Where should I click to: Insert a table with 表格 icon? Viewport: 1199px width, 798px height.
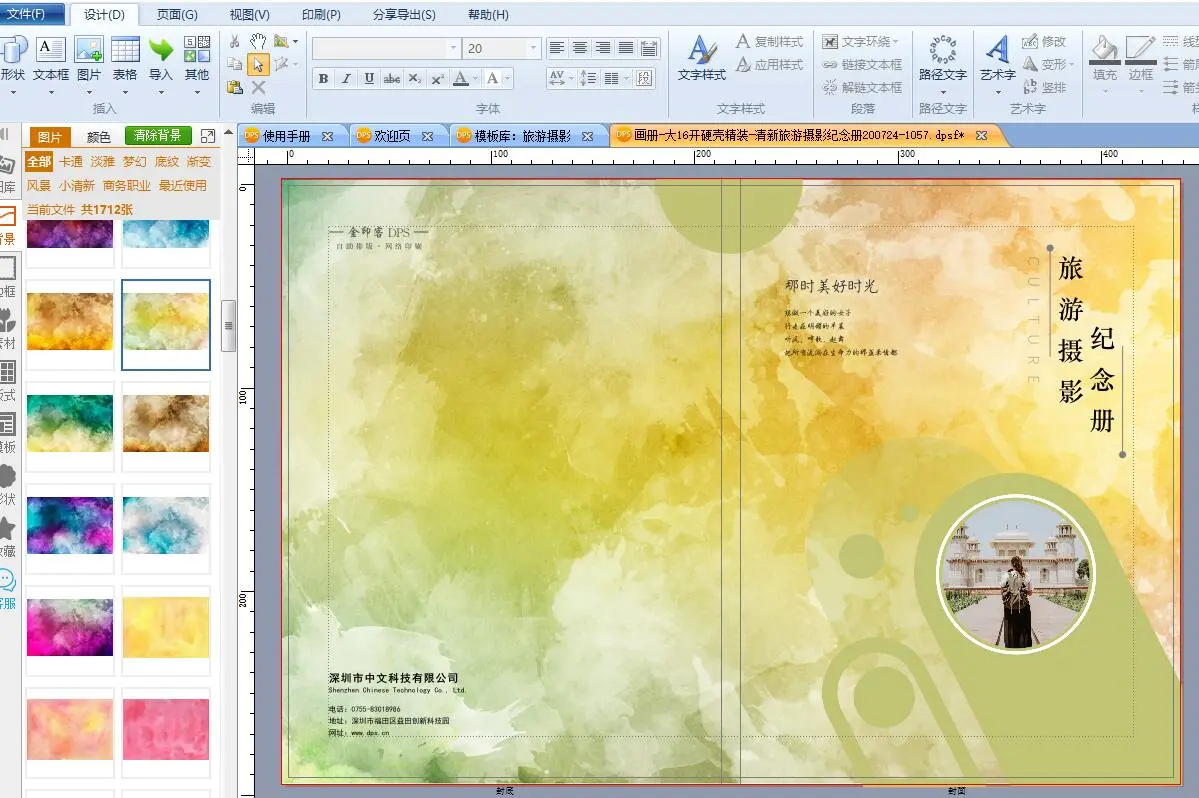pyautogui.click(x=125, y=50)
